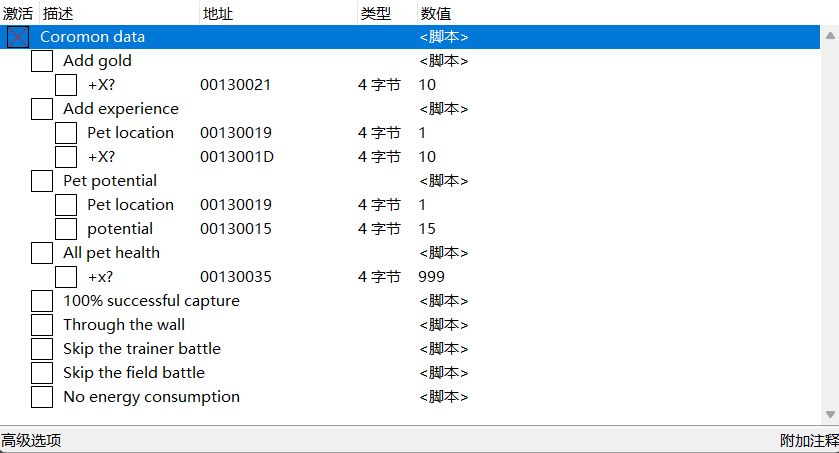
Task: Select the All pet health entry text
Action: coord(111,253)
